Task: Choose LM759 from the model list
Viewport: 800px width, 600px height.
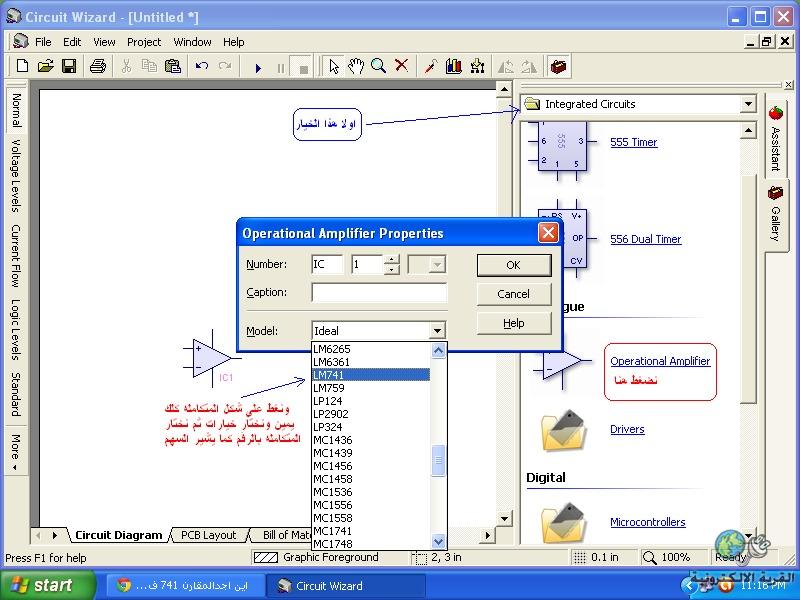Action: tap(371, 388)
